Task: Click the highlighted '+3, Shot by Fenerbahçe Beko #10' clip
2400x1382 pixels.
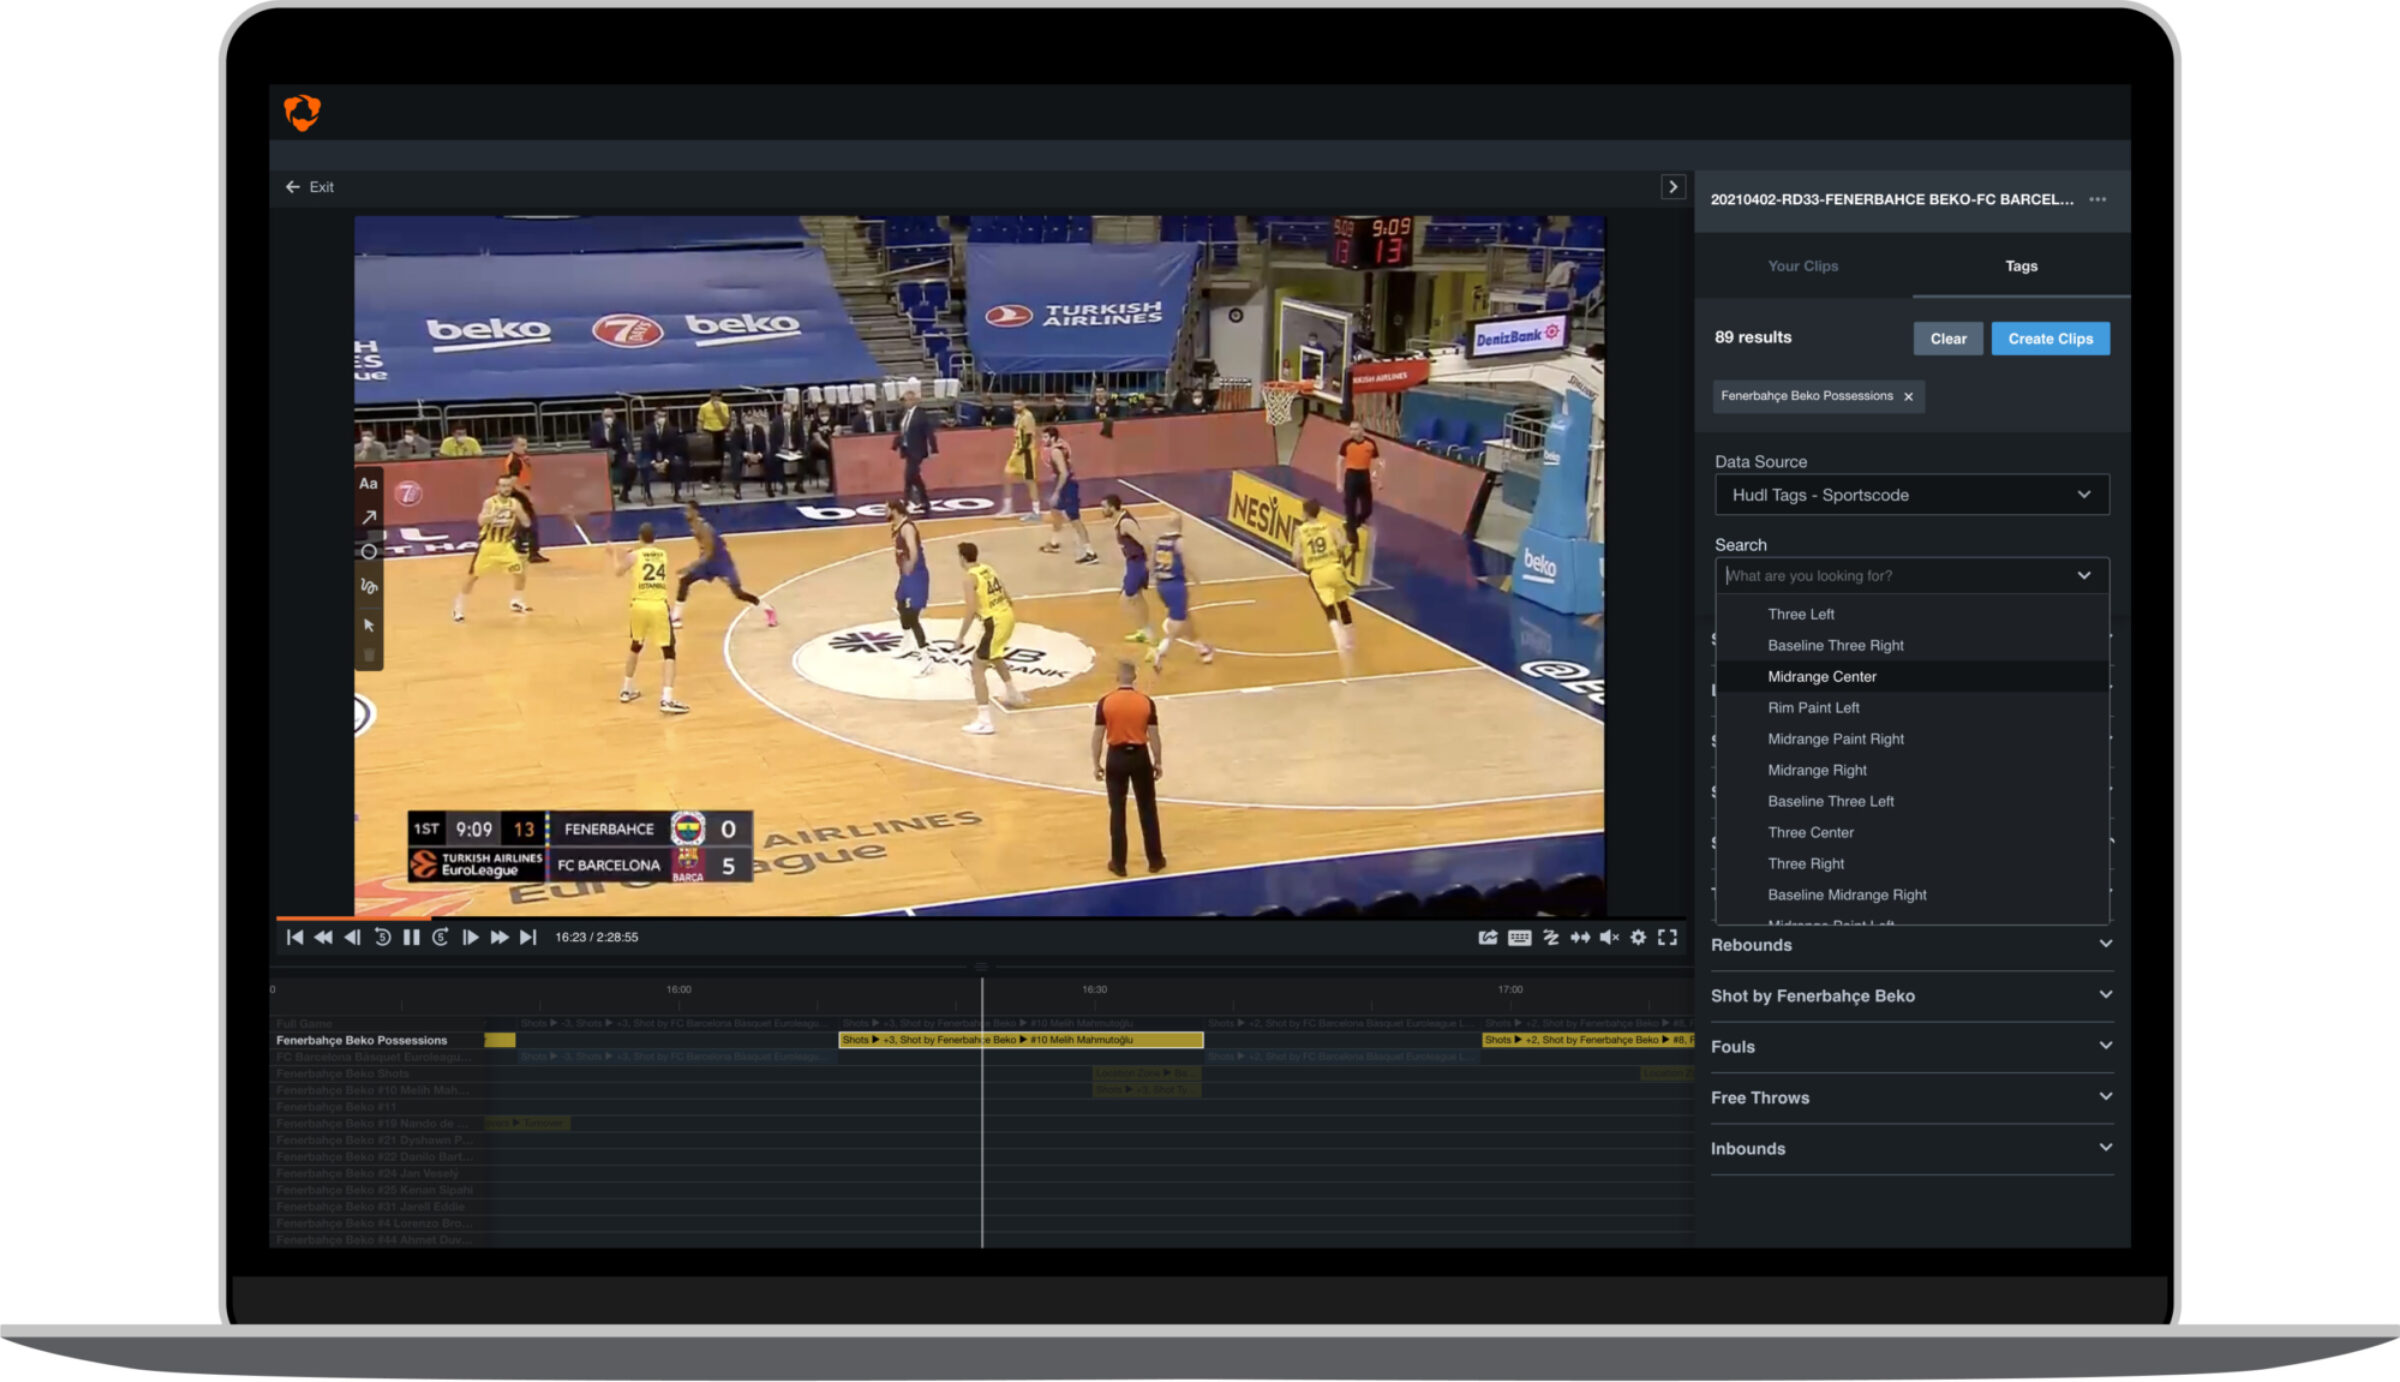Action: coord(1020,1040)
